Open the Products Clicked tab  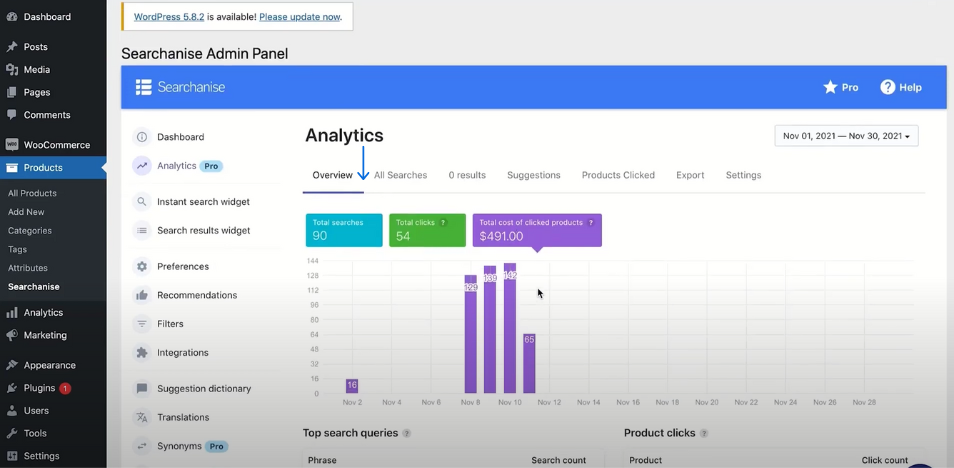(x=618, y=175)
